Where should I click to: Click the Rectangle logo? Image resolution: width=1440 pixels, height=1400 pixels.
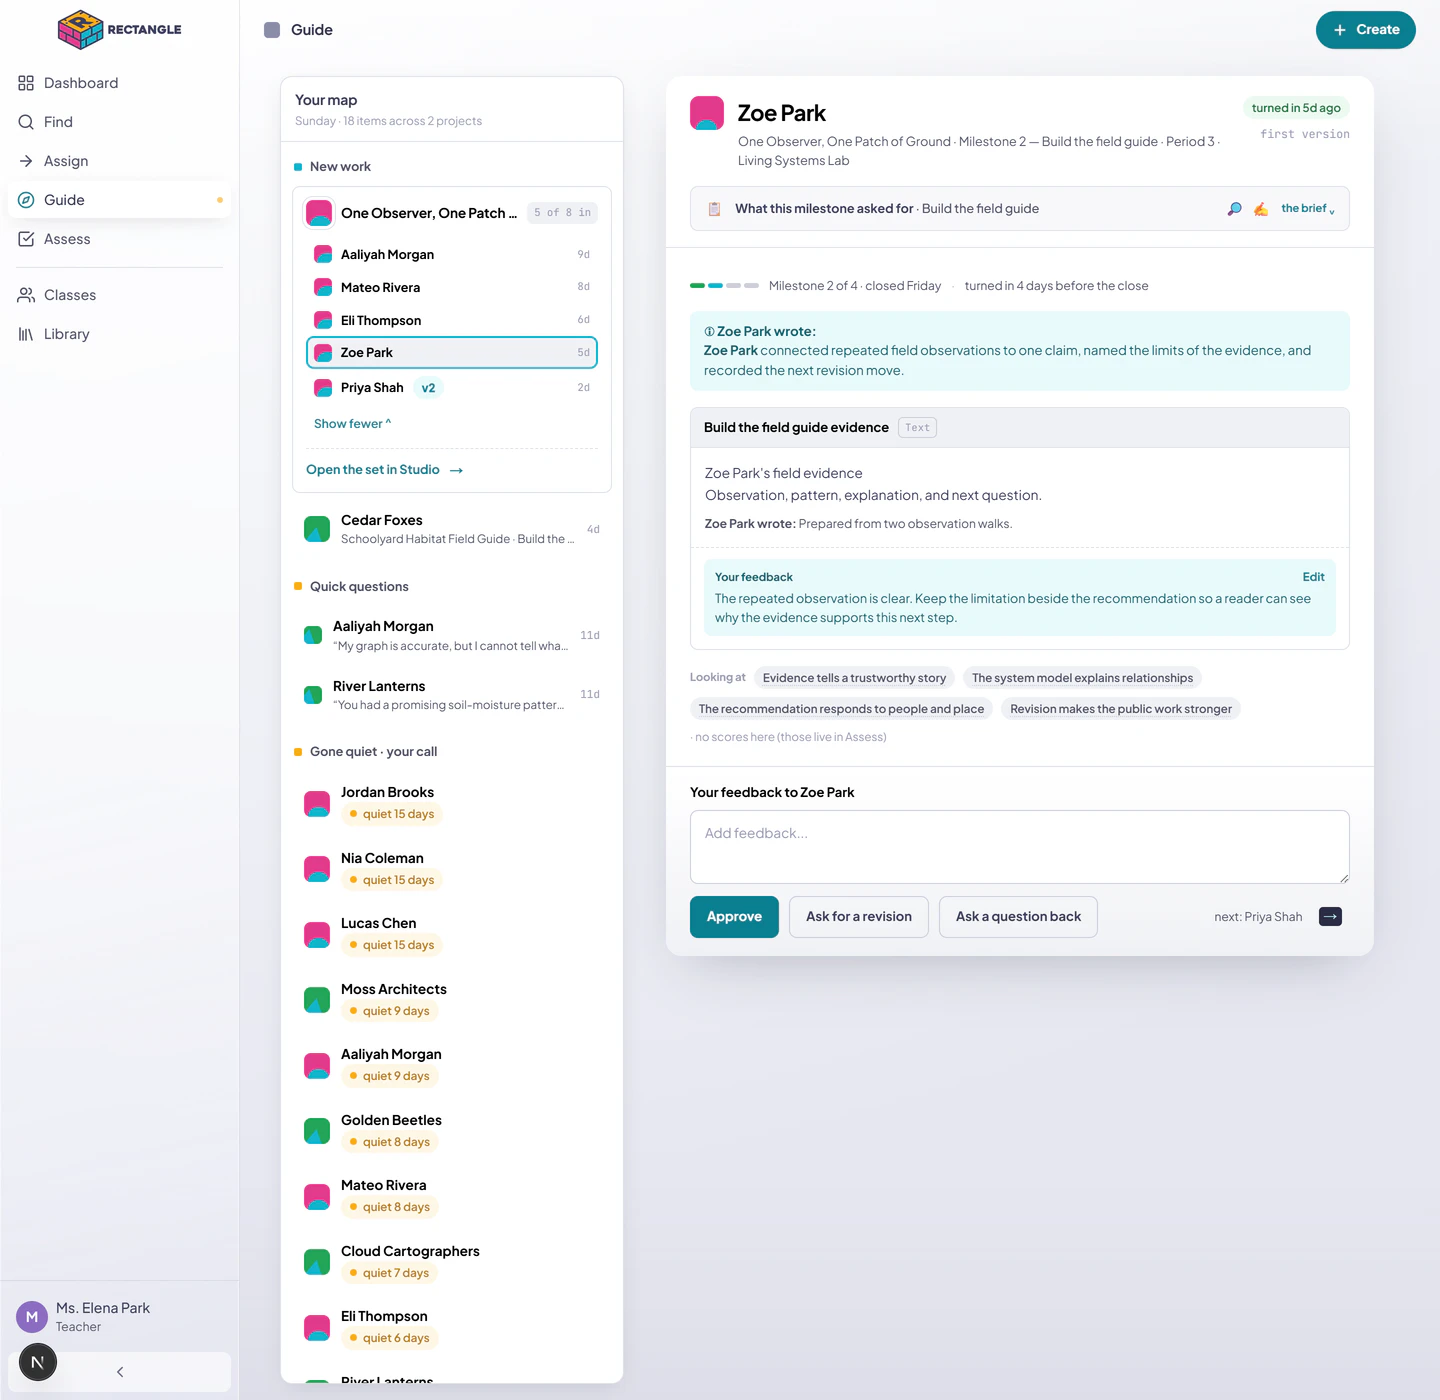point(119,29)
